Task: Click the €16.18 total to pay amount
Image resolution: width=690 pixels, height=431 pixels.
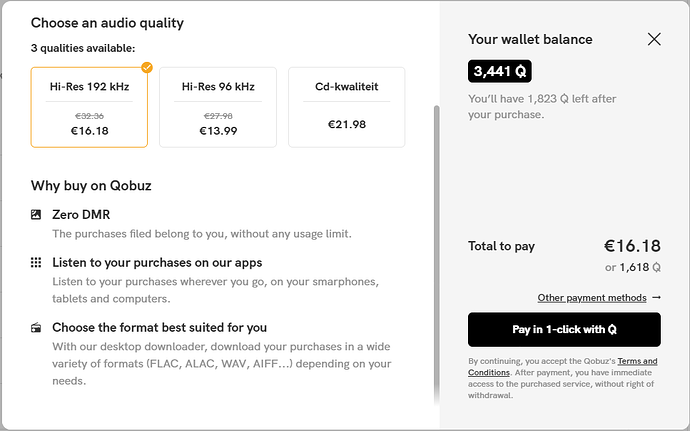Action: pos(632,246)
